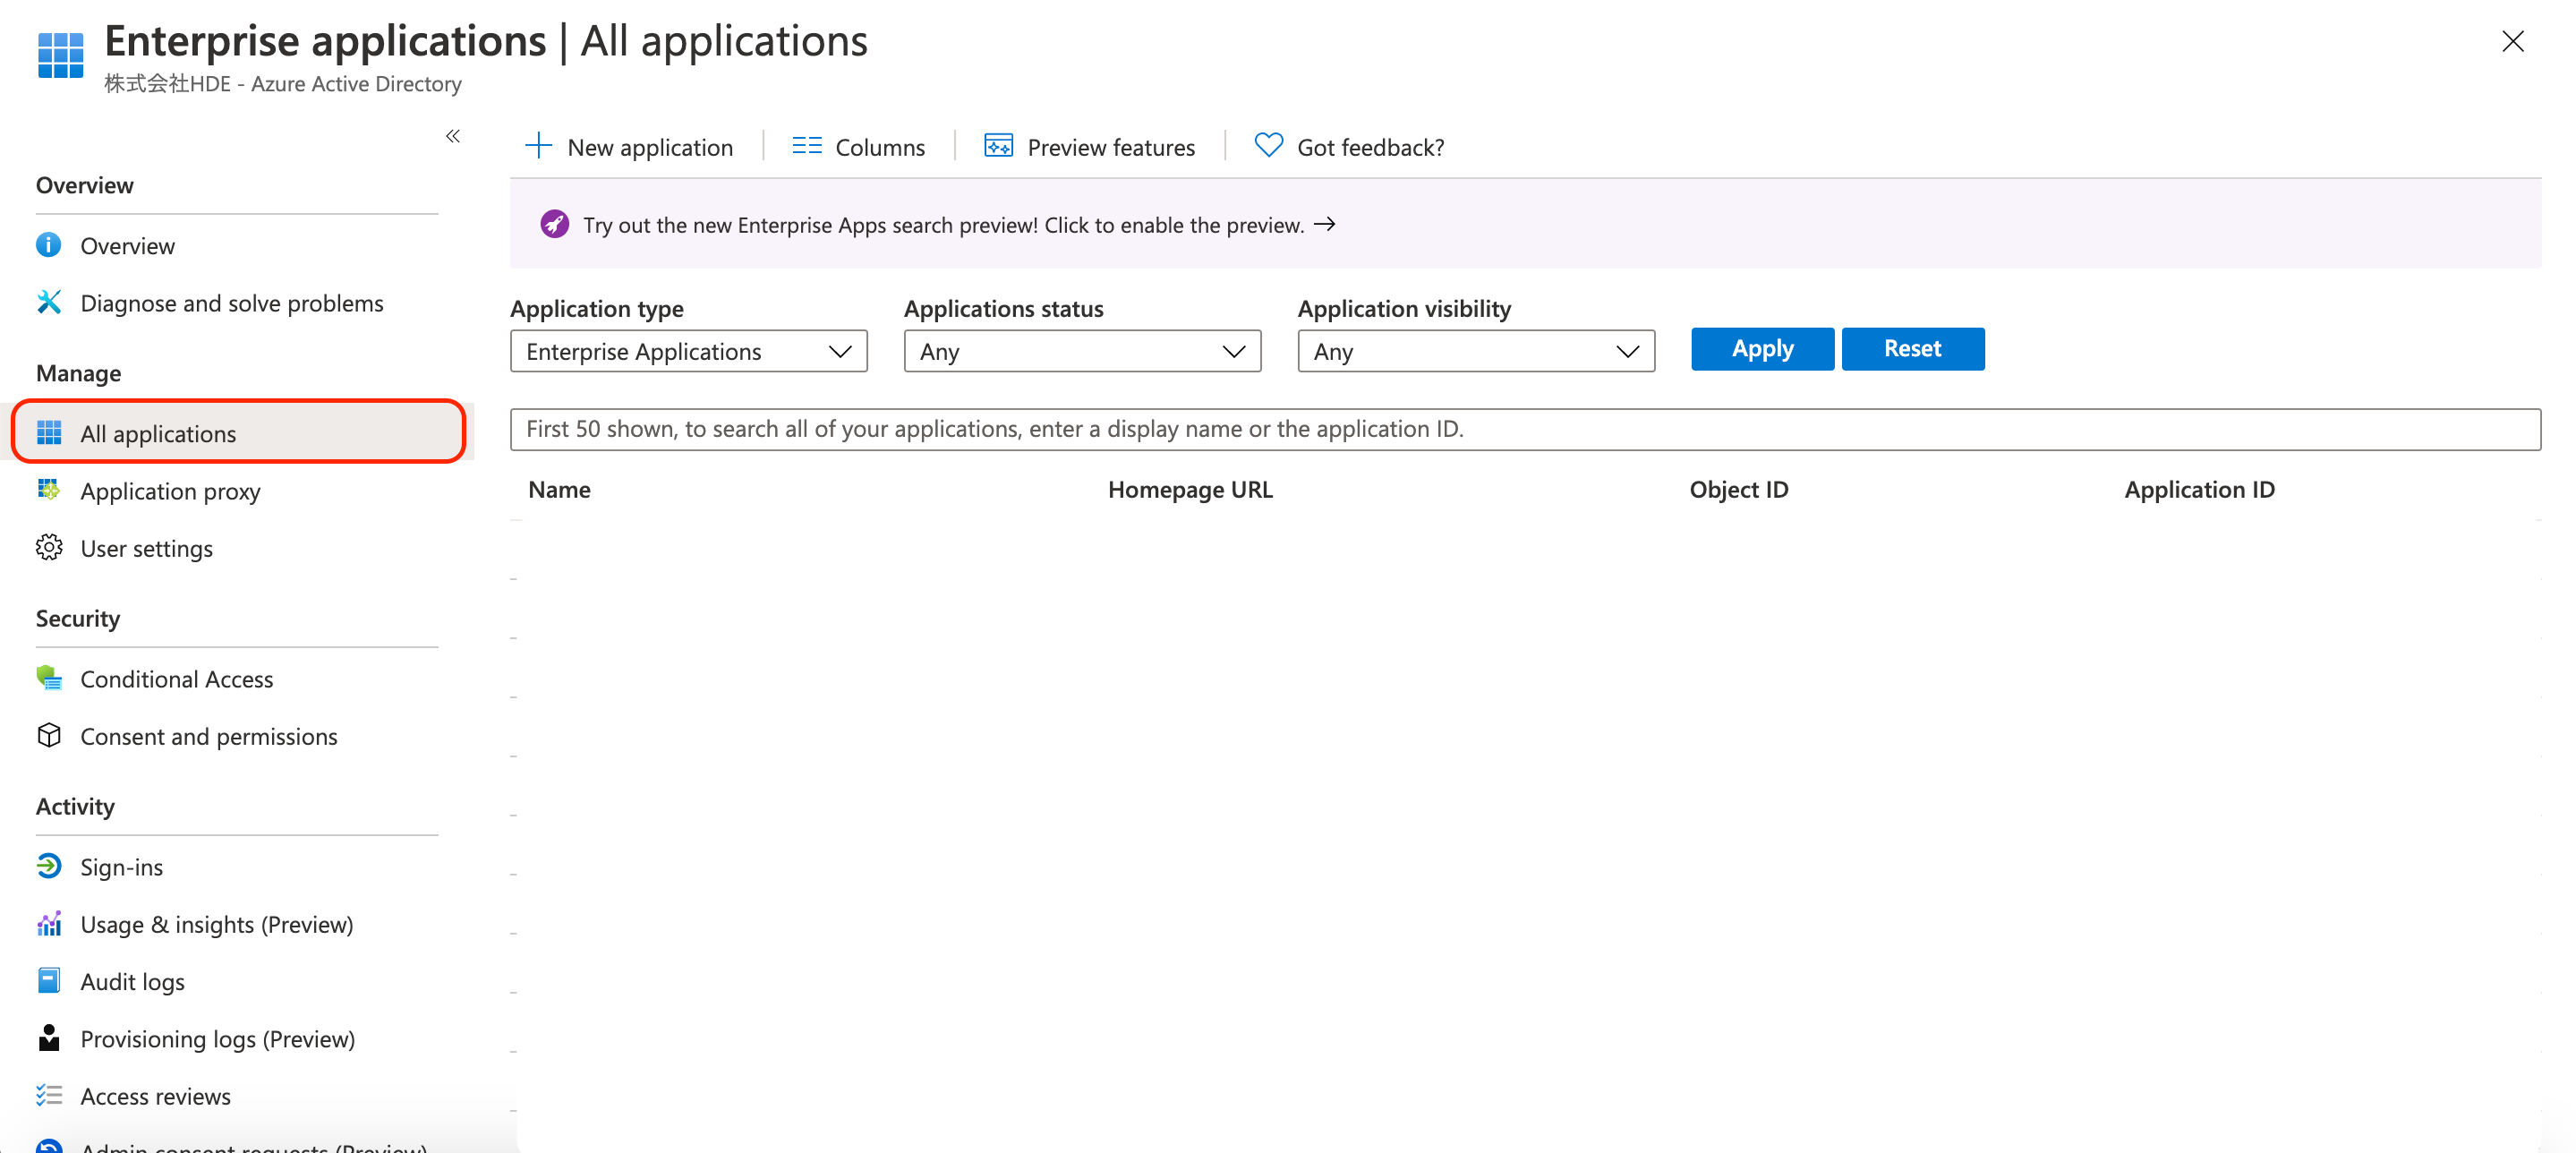This screenshot has height=1153, width=2576.
Task: Click the Conditional Access icon
Action: pos(49,678)
